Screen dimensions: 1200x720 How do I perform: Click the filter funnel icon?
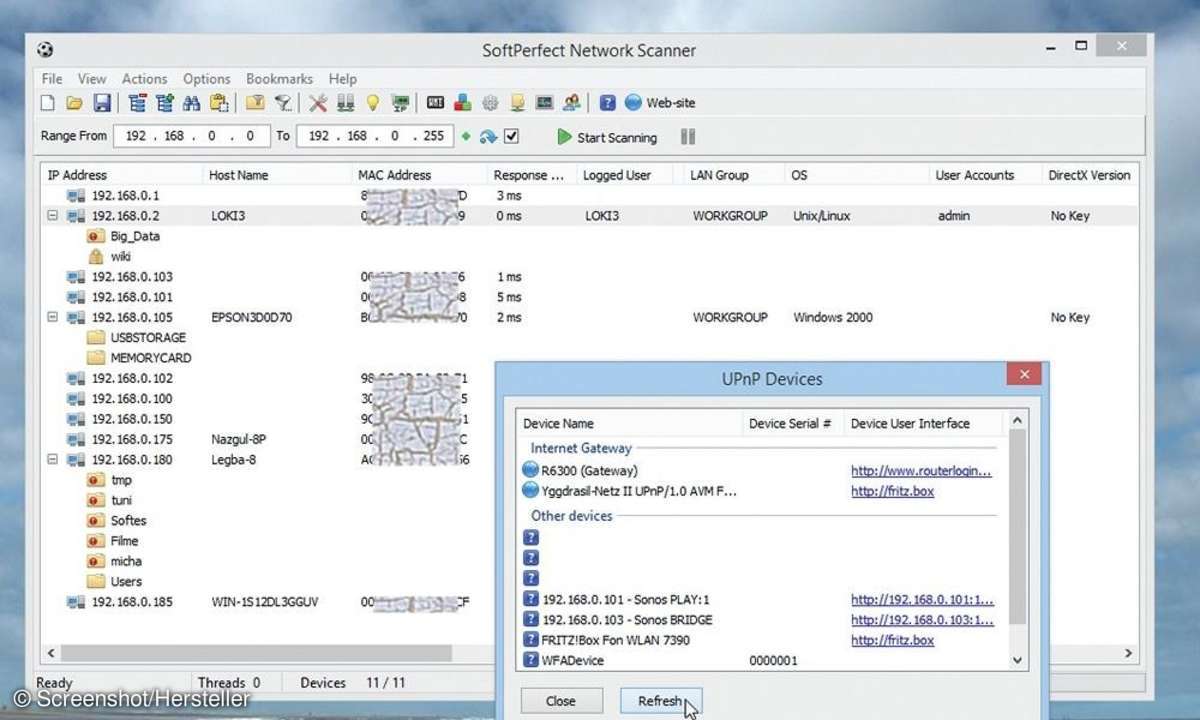pos(283,103)
